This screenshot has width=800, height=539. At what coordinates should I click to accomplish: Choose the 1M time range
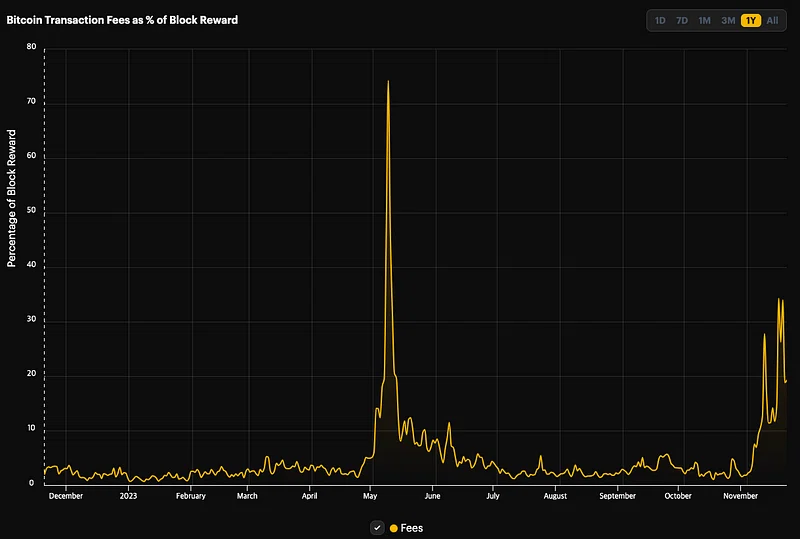coord(705,20)
